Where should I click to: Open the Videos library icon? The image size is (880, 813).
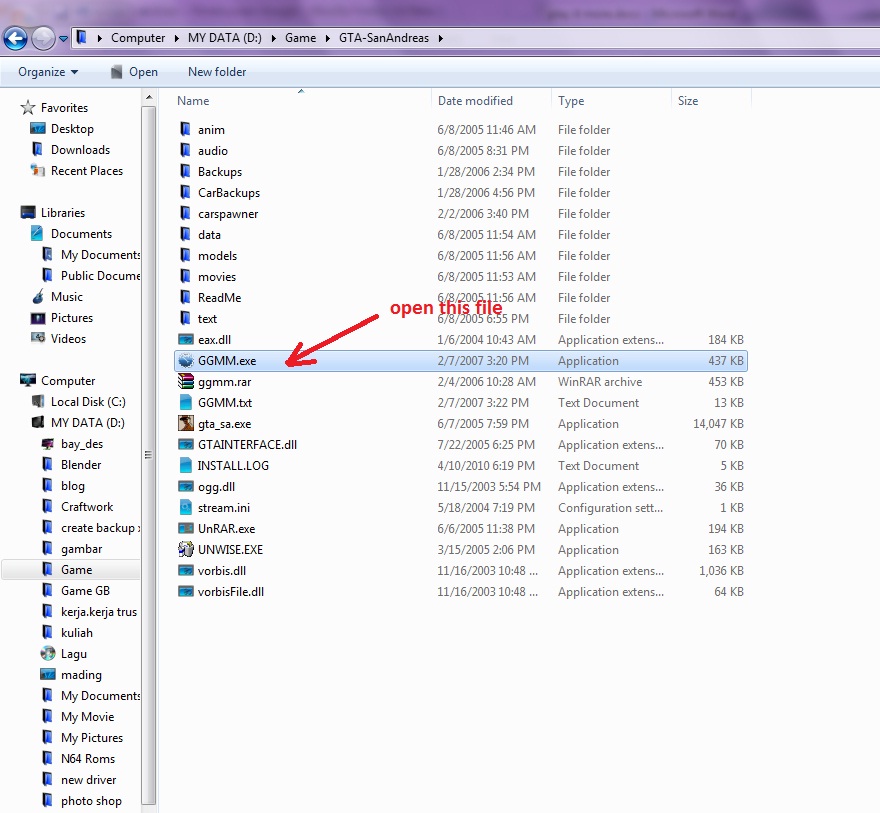click(x=38, y=338)
